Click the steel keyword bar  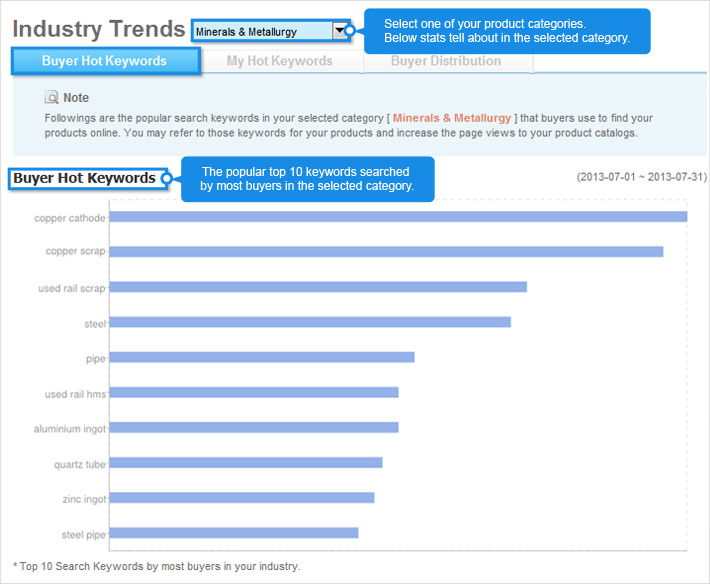(x=310, y=322)
